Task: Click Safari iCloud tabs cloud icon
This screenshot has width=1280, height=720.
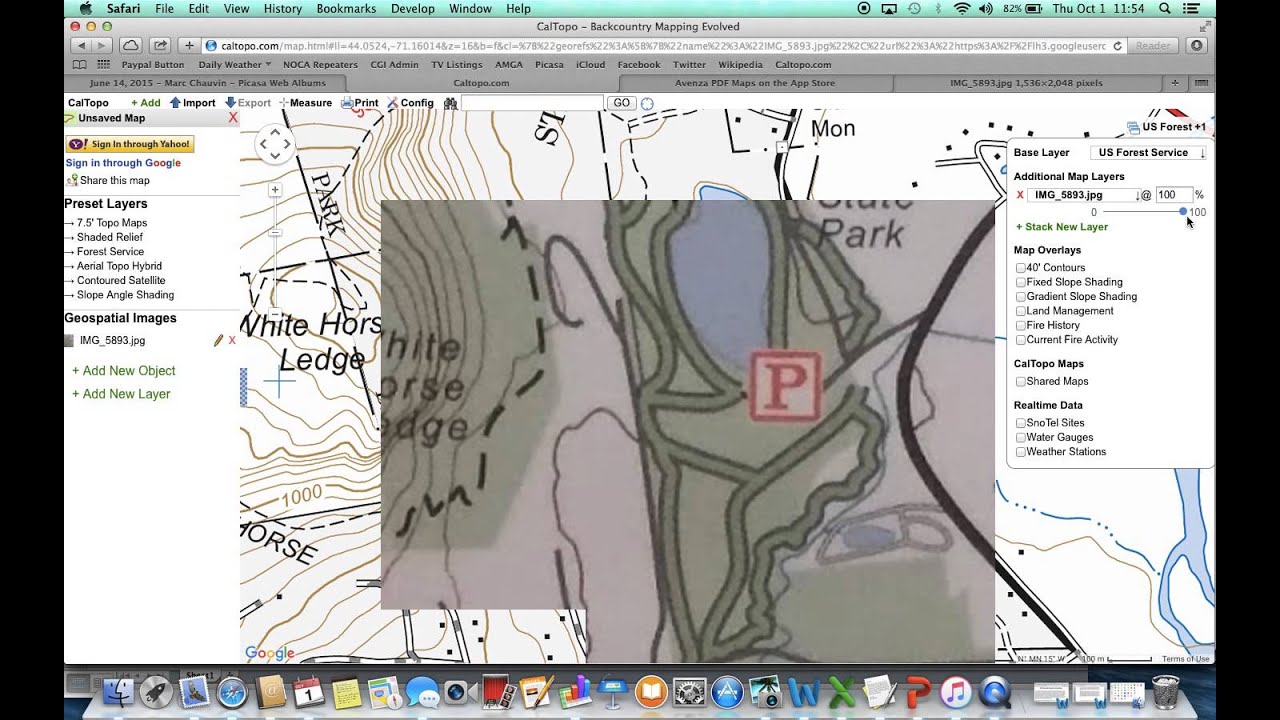Action: (x=130, y=46)
